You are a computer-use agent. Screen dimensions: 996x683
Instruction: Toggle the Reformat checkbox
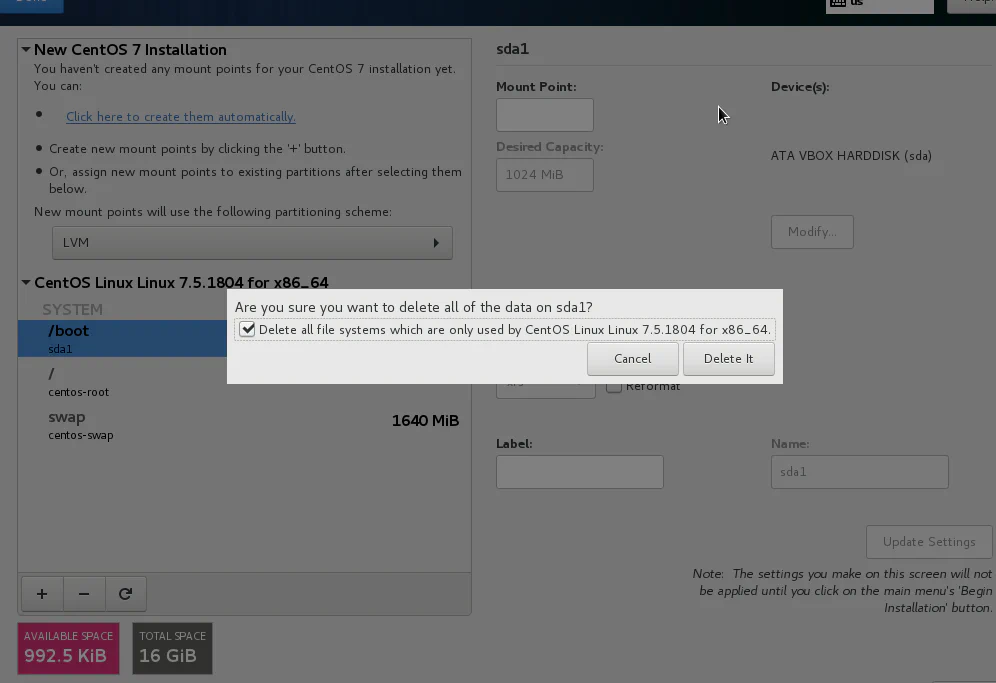click(614, 386)
